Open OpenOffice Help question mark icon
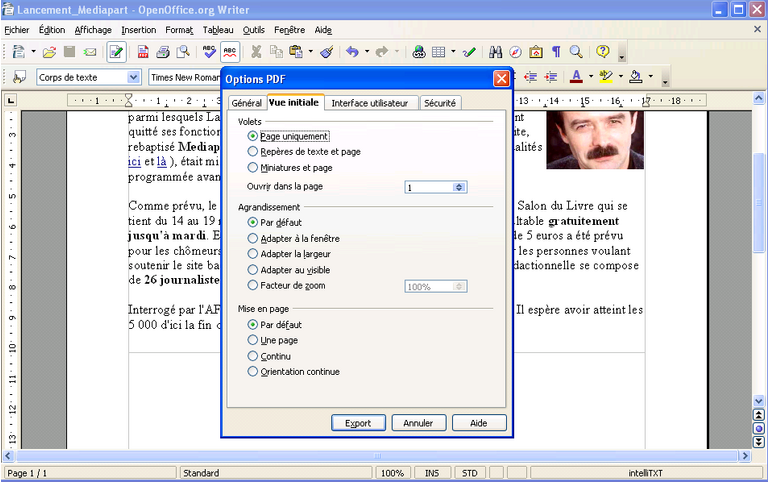Image resolution: width=768 pixels, height=482 pixels. [x=602, y=51]
